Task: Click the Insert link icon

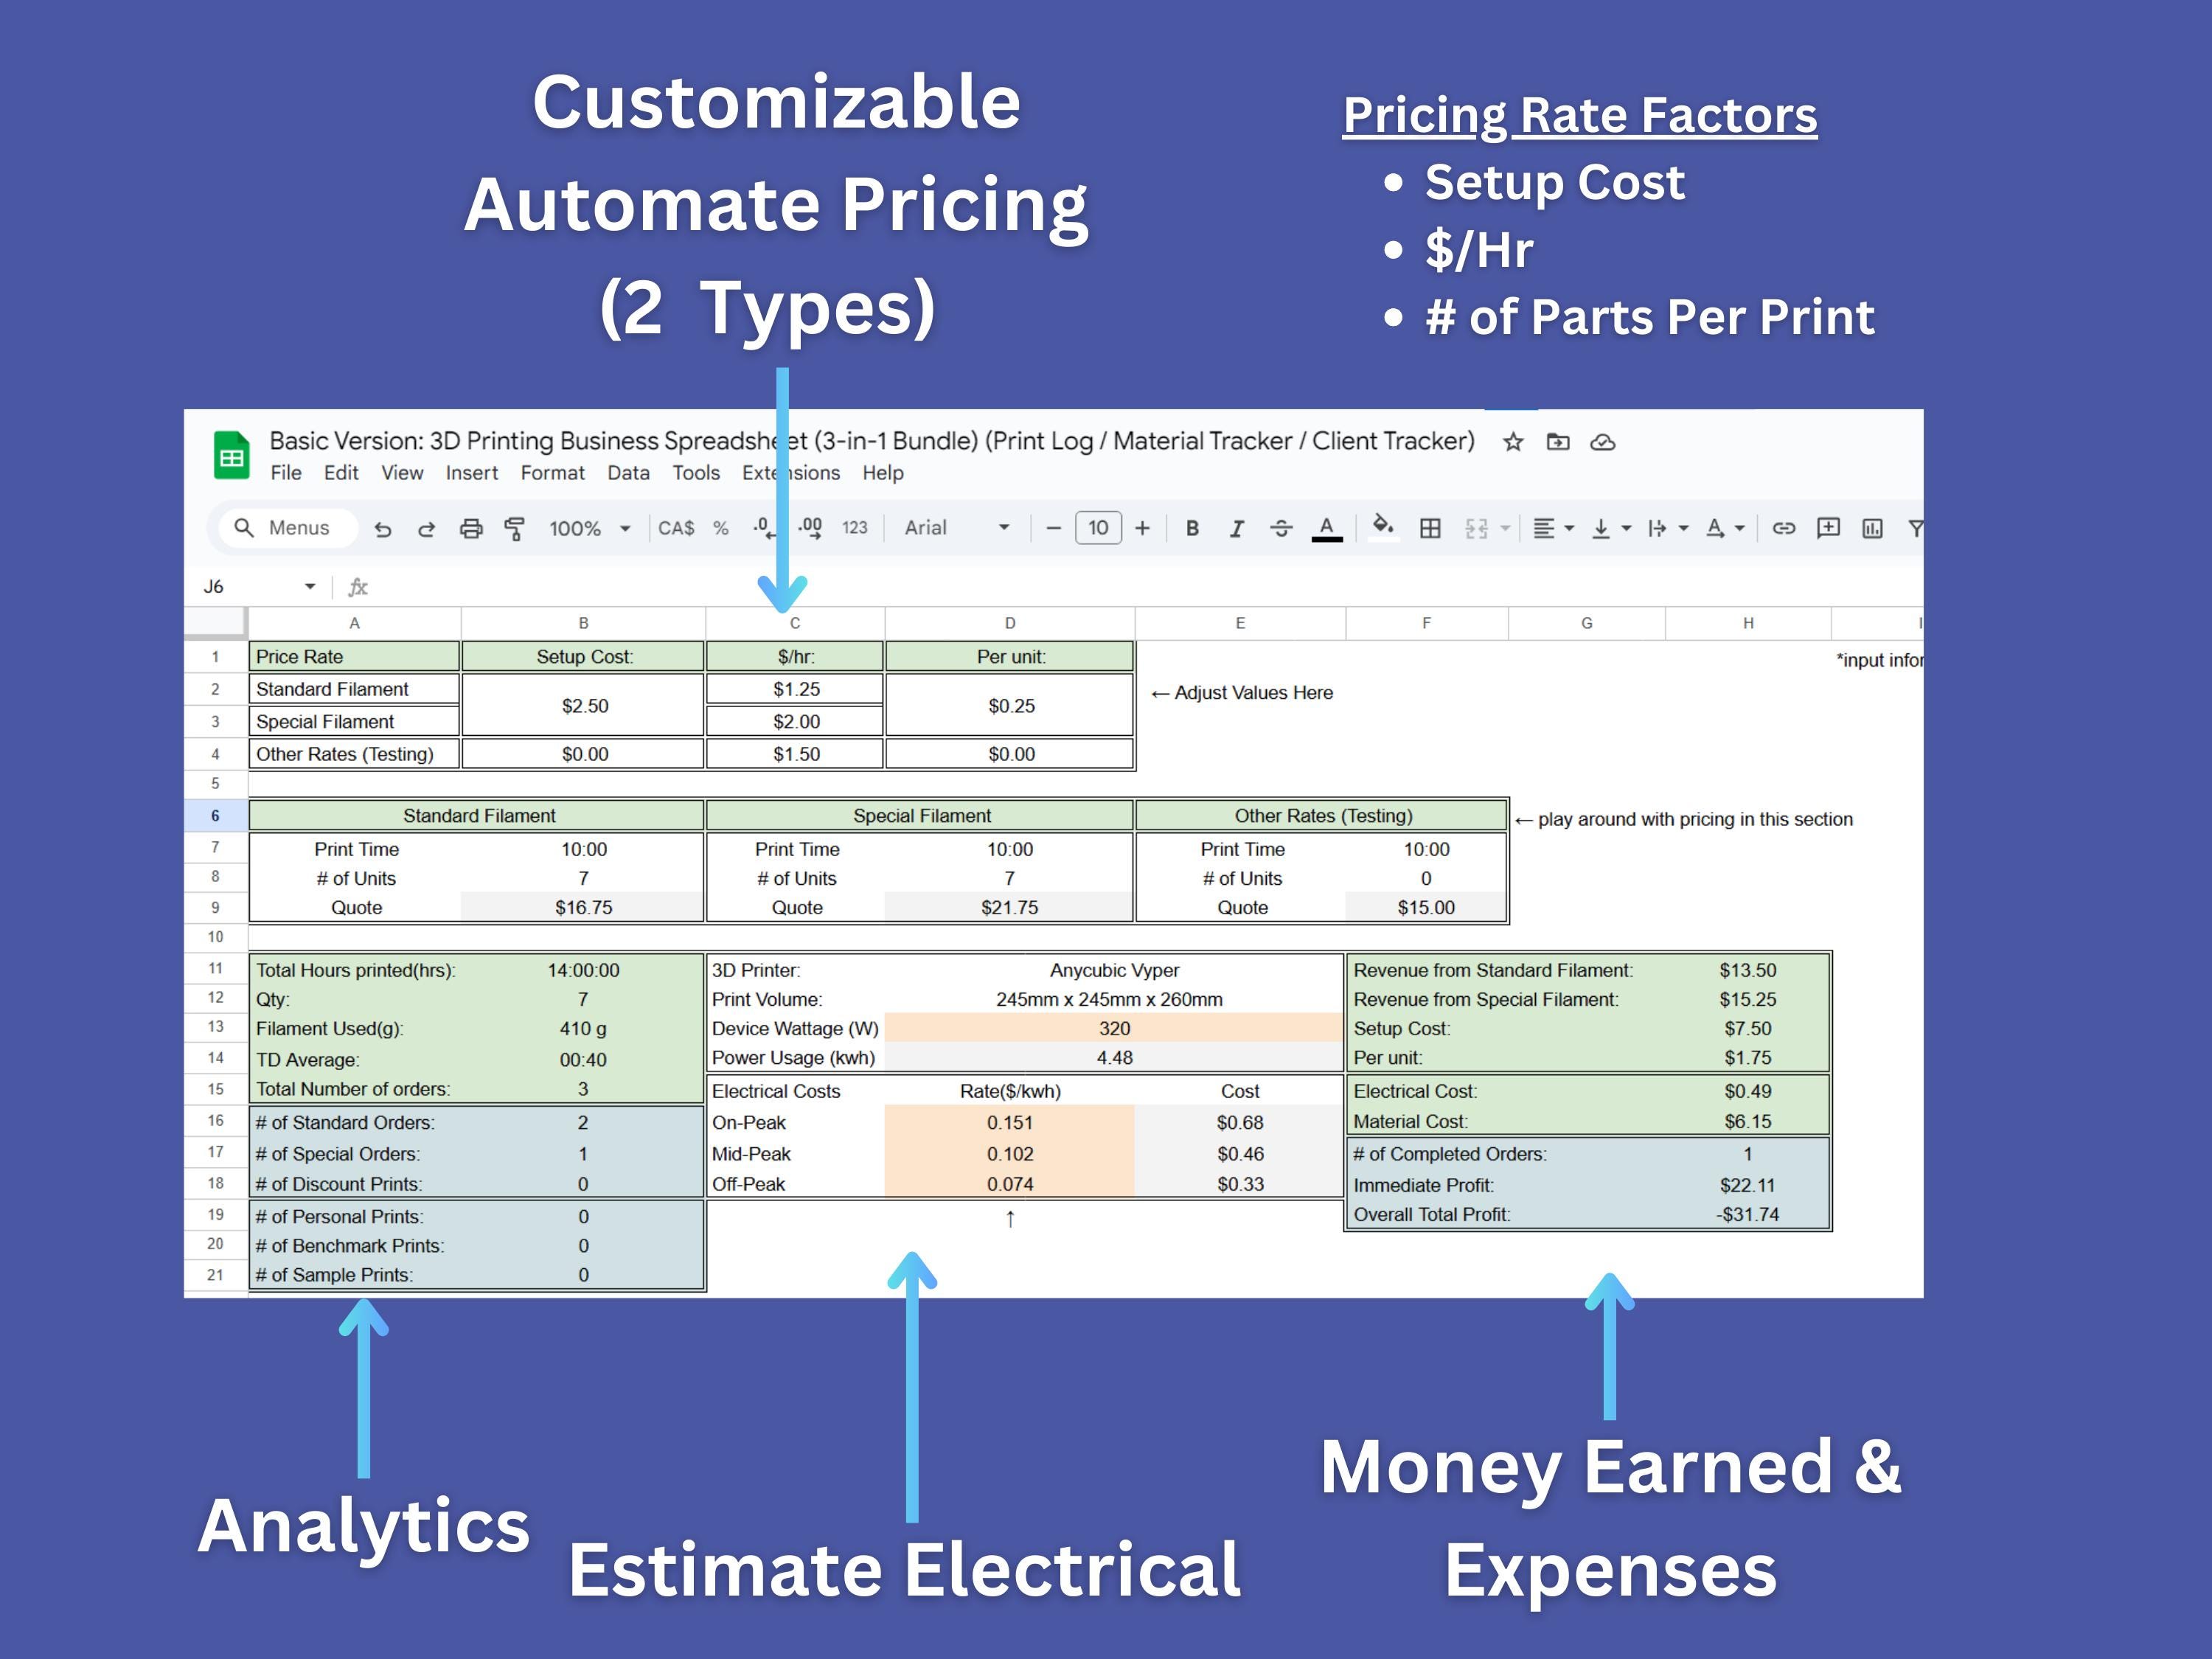Action: point(1786,528)
